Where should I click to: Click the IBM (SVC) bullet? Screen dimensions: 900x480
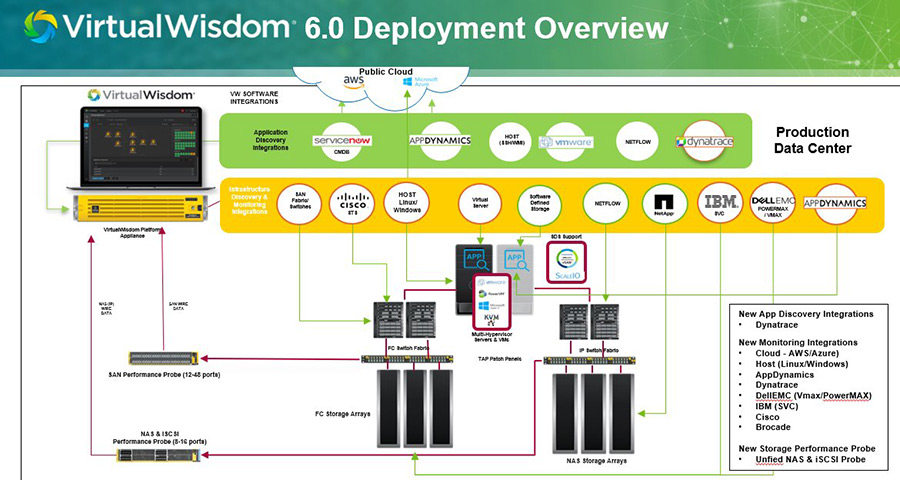tap(776, 406)
